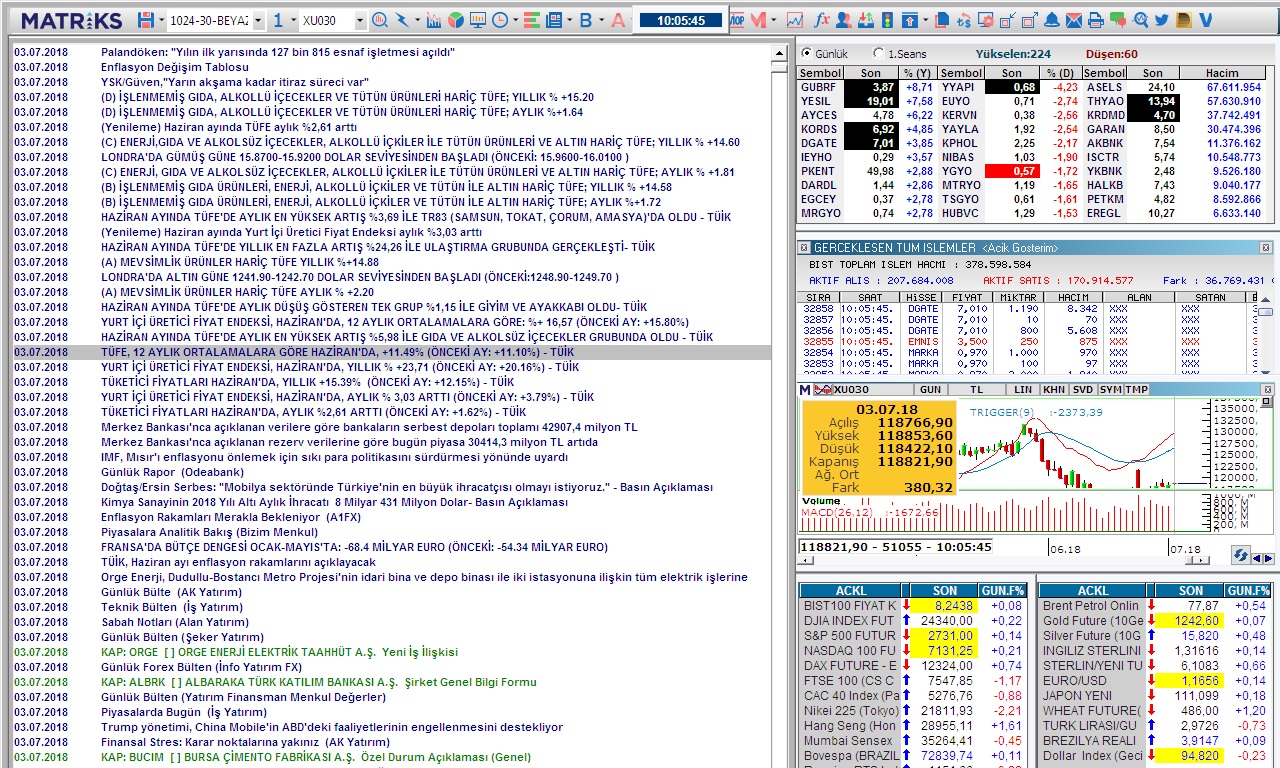
Task: Click the blue V icon in toolbar
Action: tap(1205, 20)
